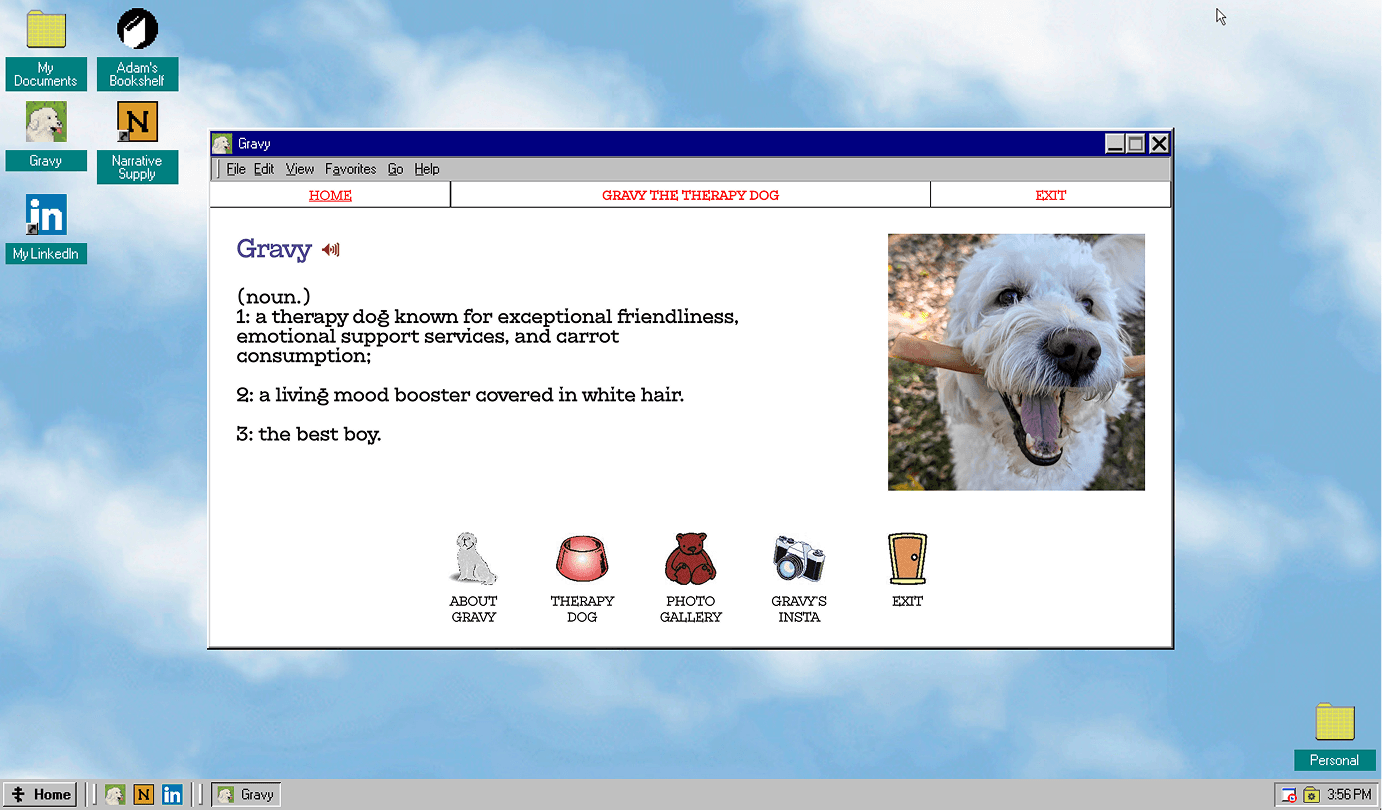Click the About Gravy dog icon
The width and height of the screenshot is (1382, 810).
click(x=473, y=558)
